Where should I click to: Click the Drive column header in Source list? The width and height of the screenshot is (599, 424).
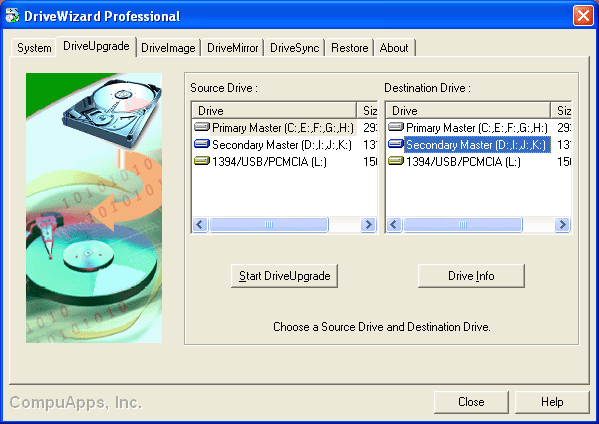pos(274,110)
